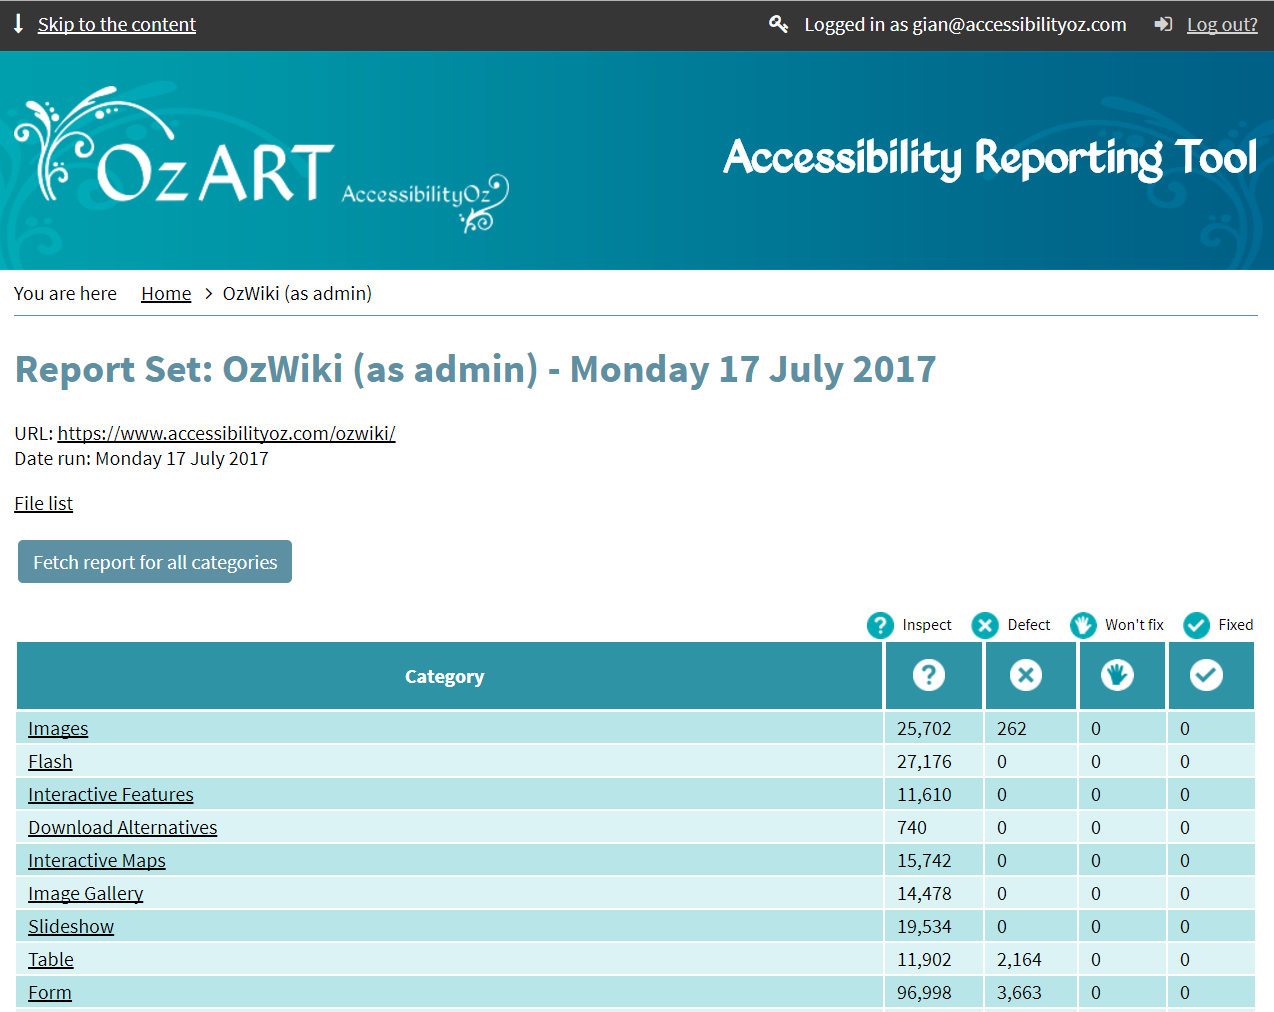Open the Interactive Features category
Image resolution: width=1274 pixels, height=1012 pixels.
click(x=111, y=794)
